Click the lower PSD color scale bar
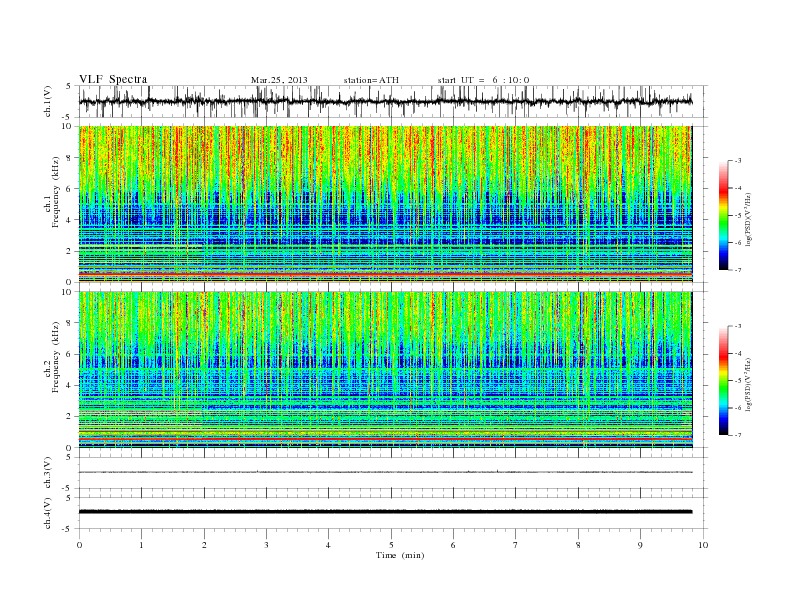The image size is (792, 612). (x=723, y=380)
